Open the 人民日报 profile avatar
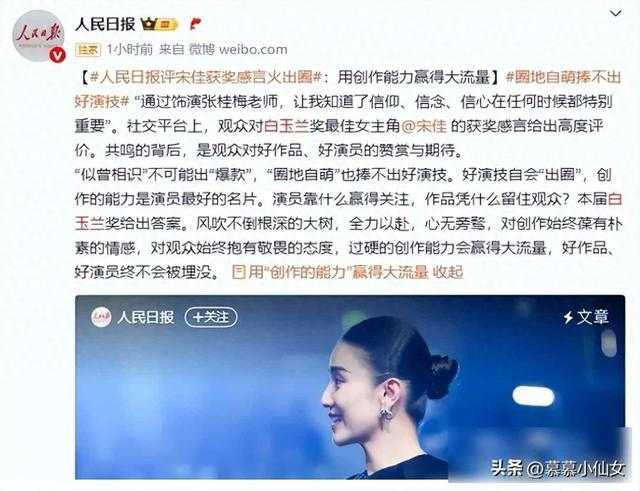The width and height of the screenshot is (640, 491). [38, 36]
